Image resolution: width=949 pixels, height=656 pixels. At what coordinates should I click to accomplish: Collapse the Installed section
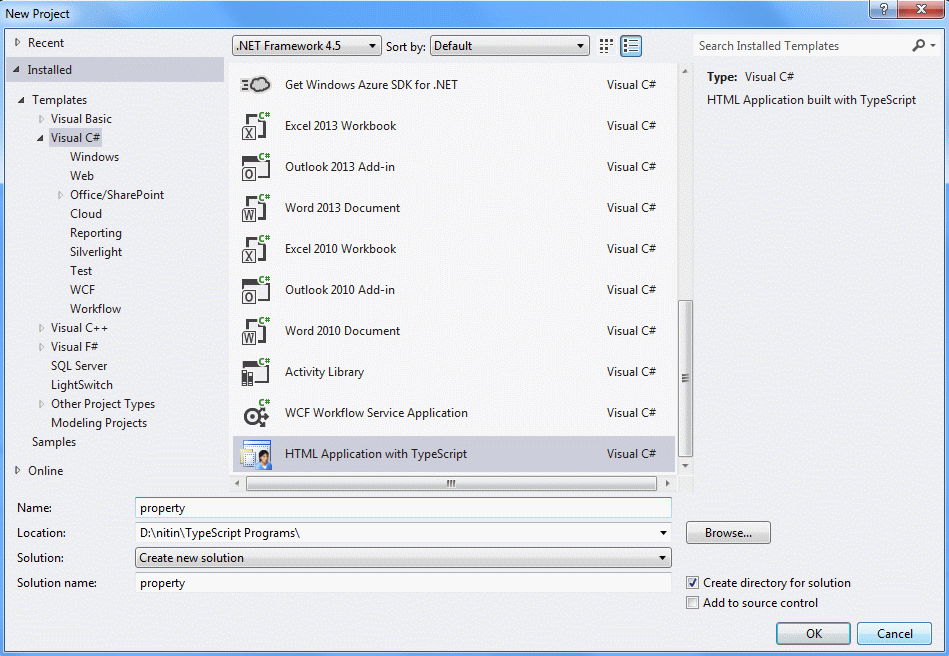(x=16, y=70)
